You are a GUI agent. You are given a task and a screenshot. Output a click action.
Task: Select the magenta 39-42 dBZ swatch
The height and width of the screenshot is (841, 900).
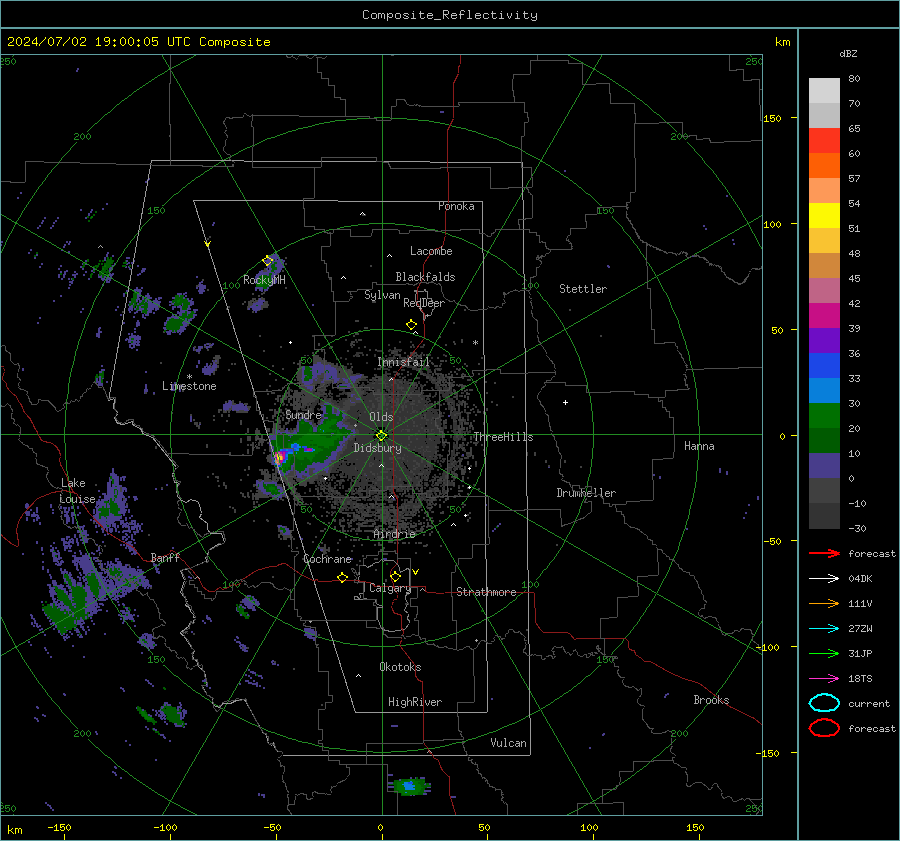[824, 316]
